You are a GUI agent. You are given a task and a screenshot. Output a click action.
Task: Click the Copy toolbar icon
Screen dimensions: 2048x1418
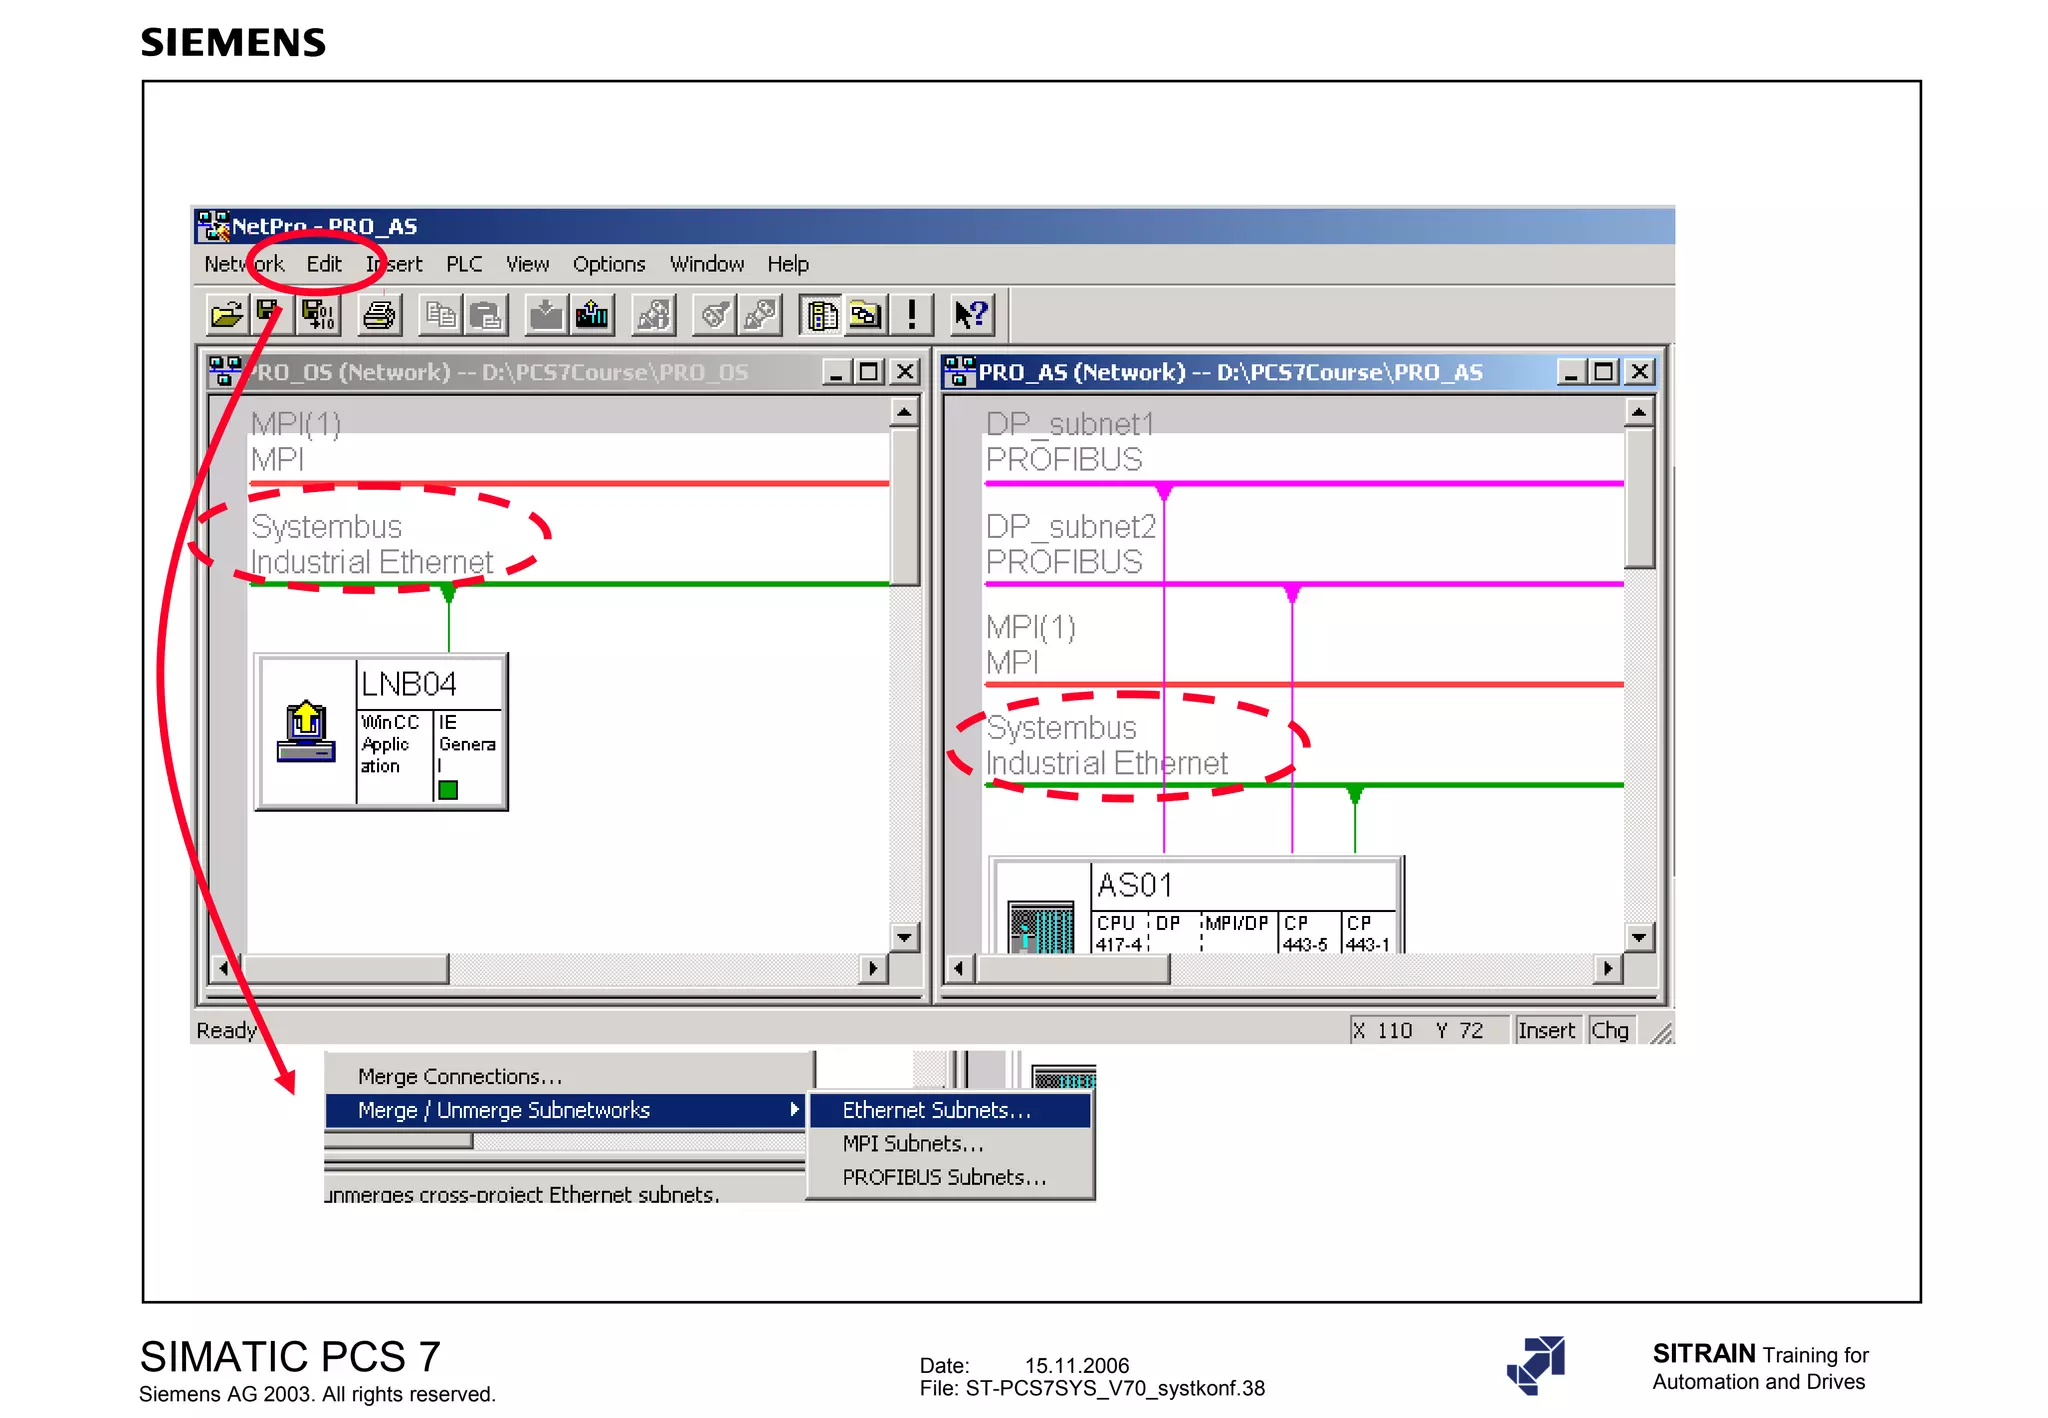pos(440,315)
